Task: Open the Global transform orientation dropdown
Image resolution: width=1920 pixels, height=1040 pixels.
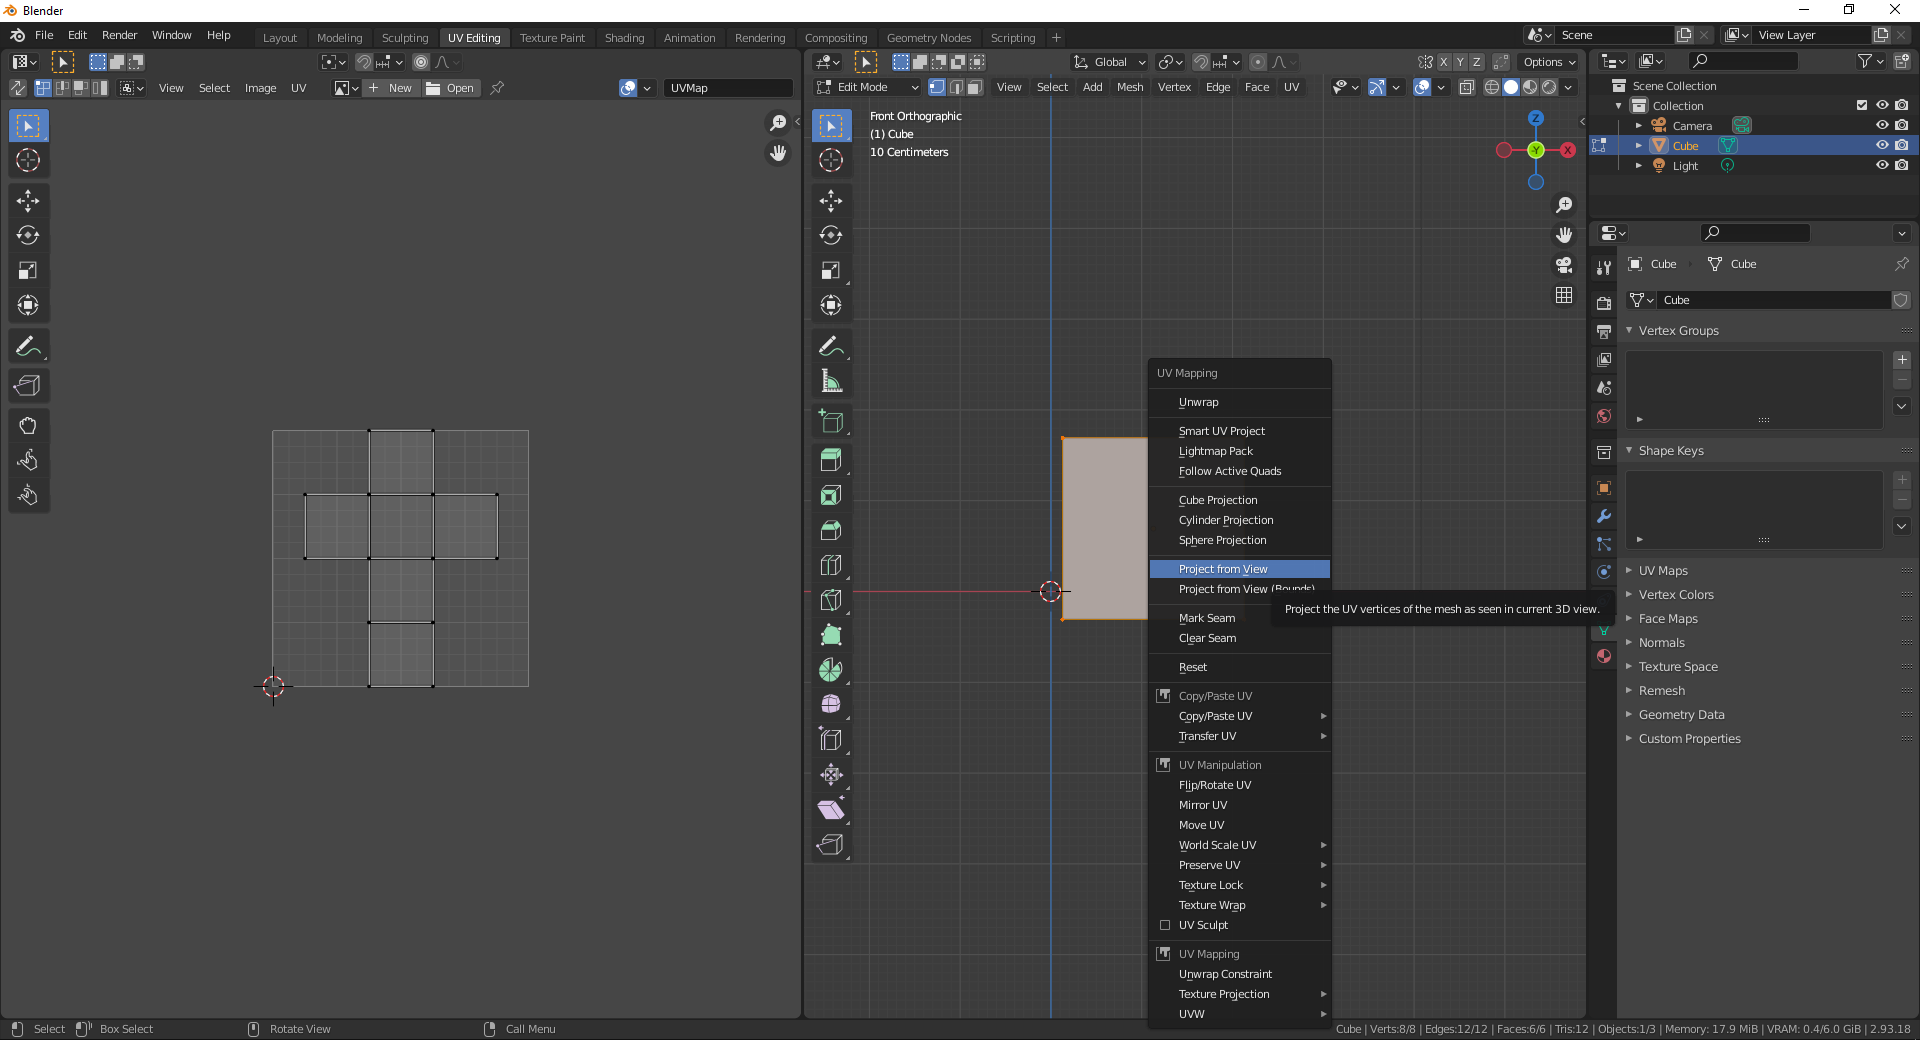Action: coord(1110,62)
